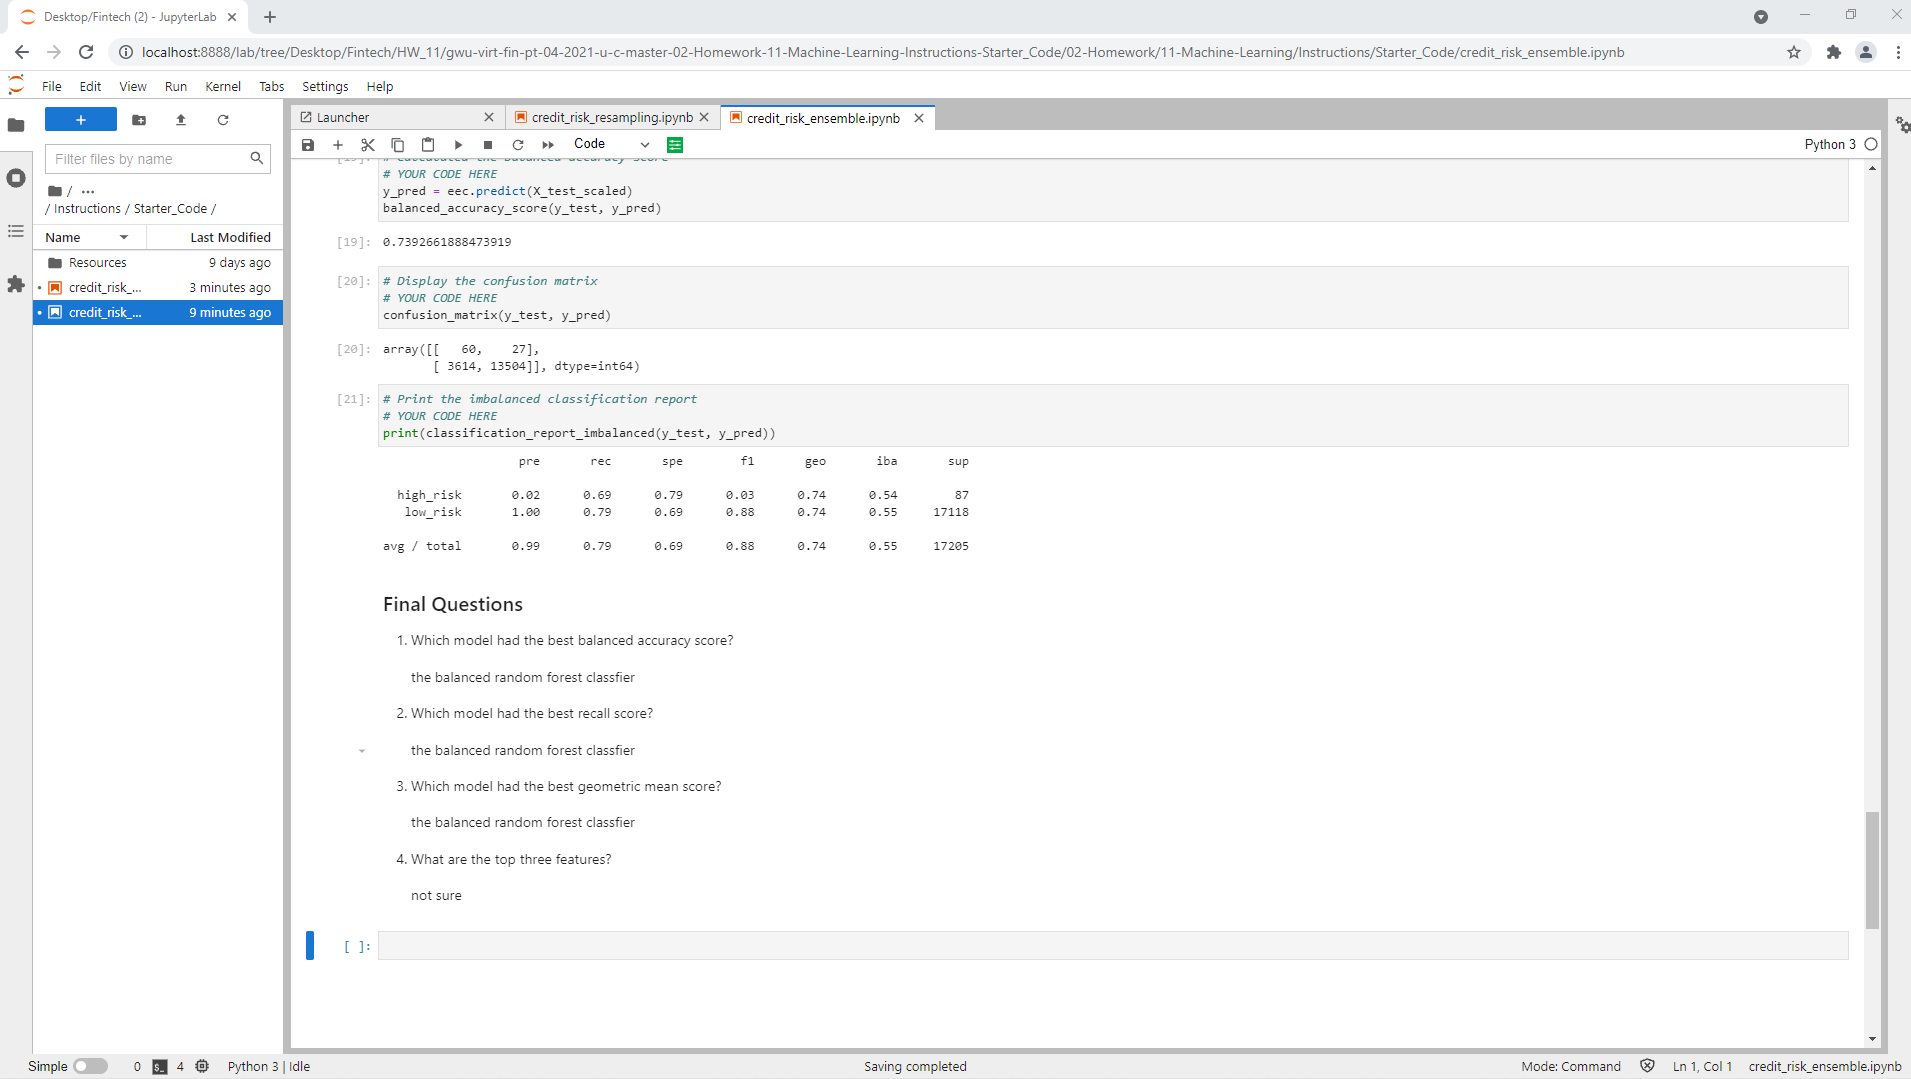Image resolution: width=1911 pixels, height=1079 pixels.
Task: Run the selected cell
Action: [x=458, y=145]
